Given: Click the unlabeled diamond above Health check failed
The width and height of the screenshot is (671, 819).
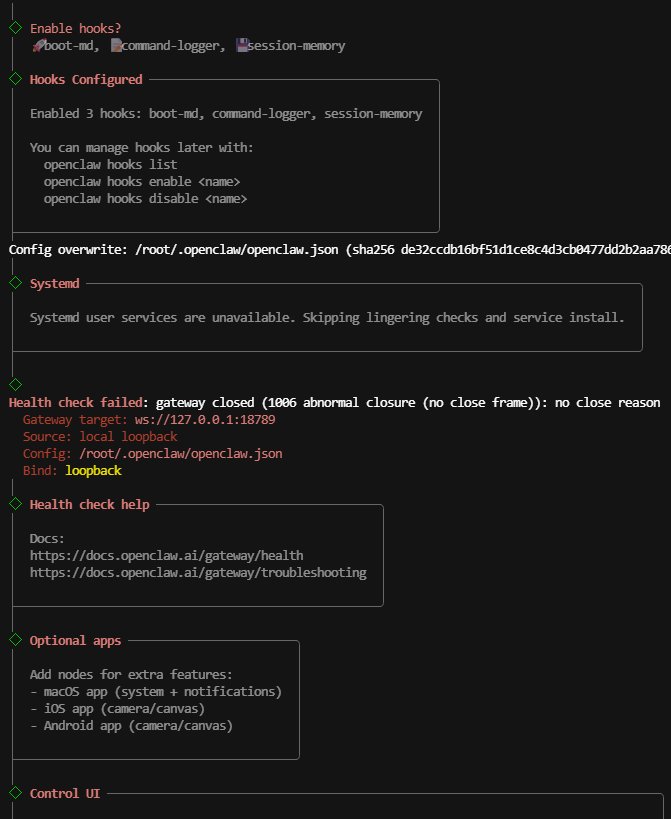Looking at the screenshot, I should coord(15,384).
